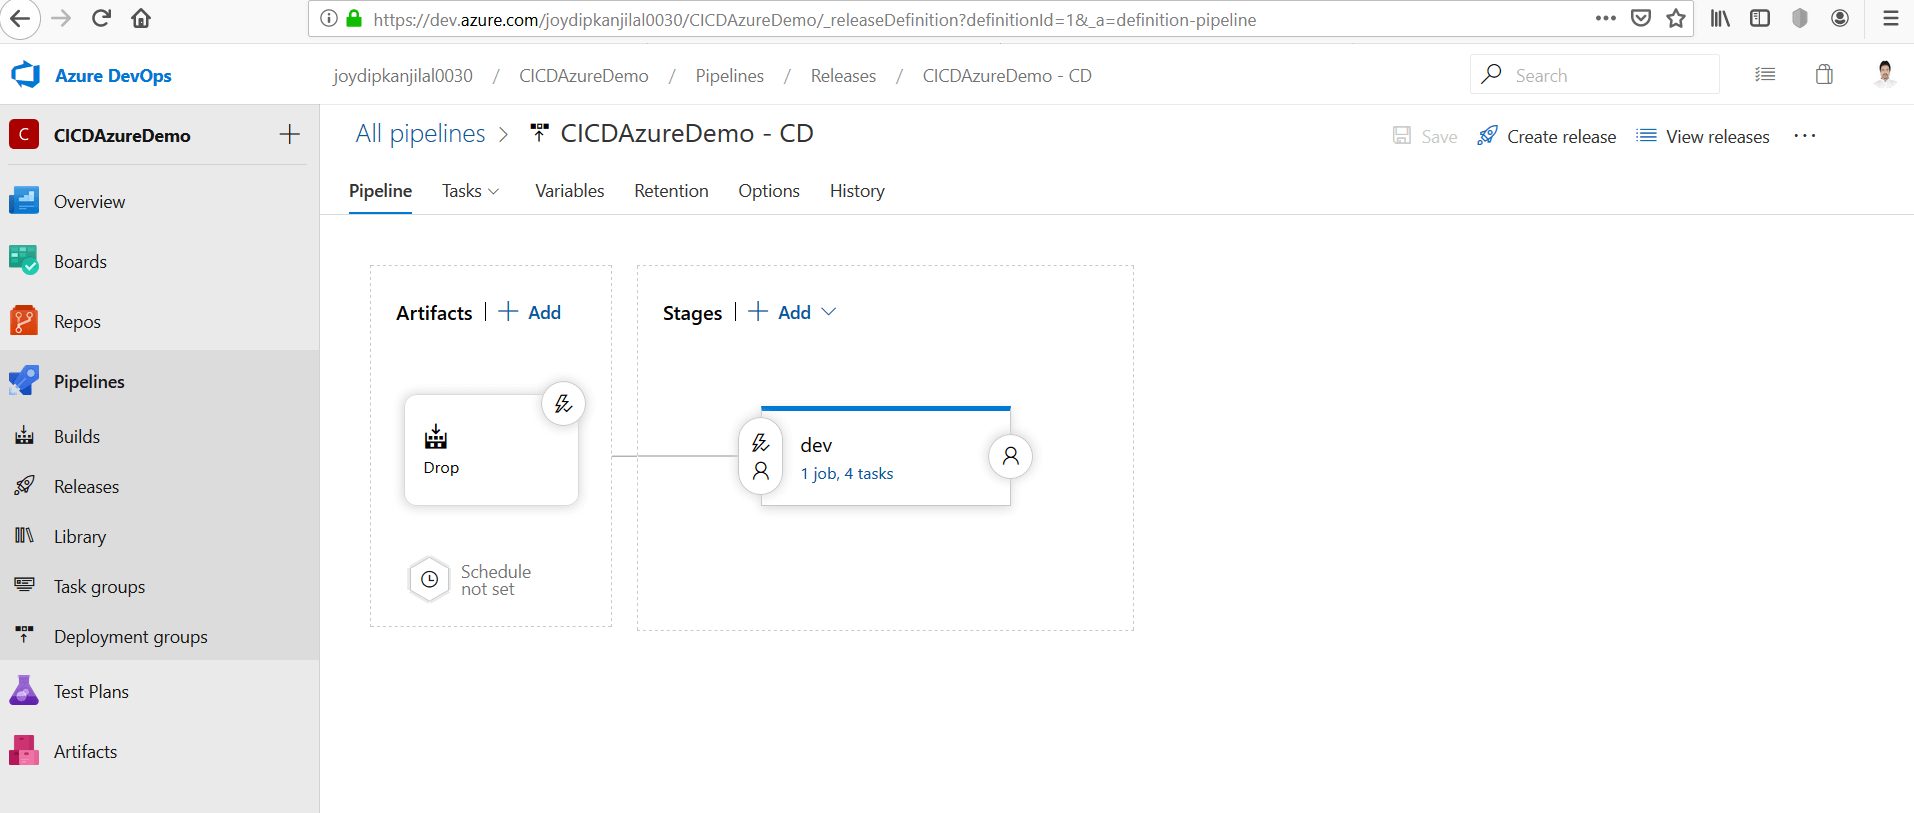This screenshot has height=813, width=1914.
Task: Click the CICDAzureDemo project name in sidebar
Action: [x=122, y=135]
